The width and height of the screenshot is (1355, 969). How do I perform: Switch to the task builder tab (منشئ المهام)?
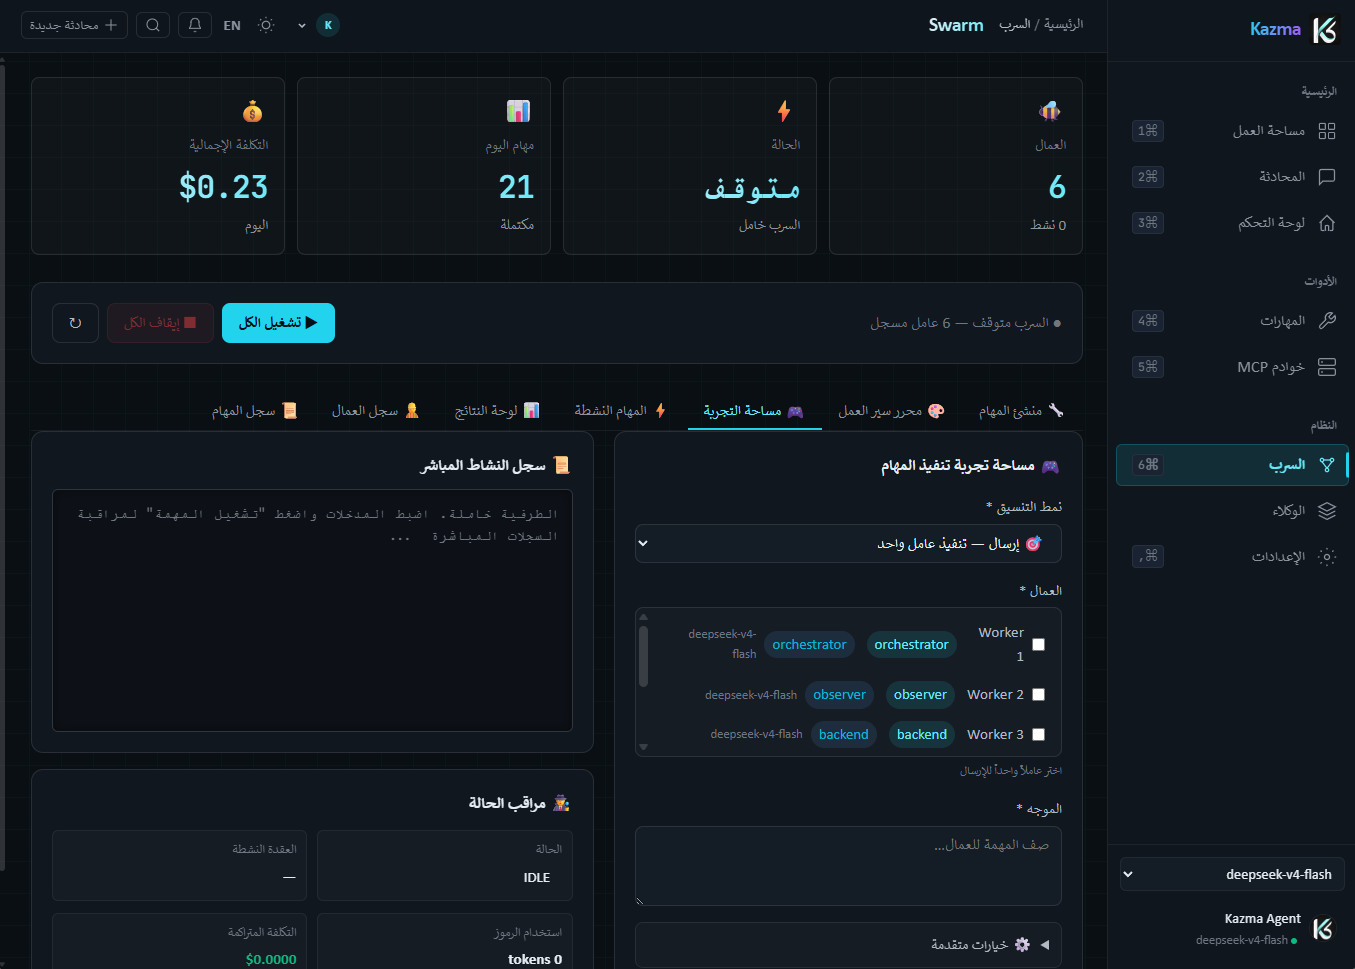[1021, 411]
